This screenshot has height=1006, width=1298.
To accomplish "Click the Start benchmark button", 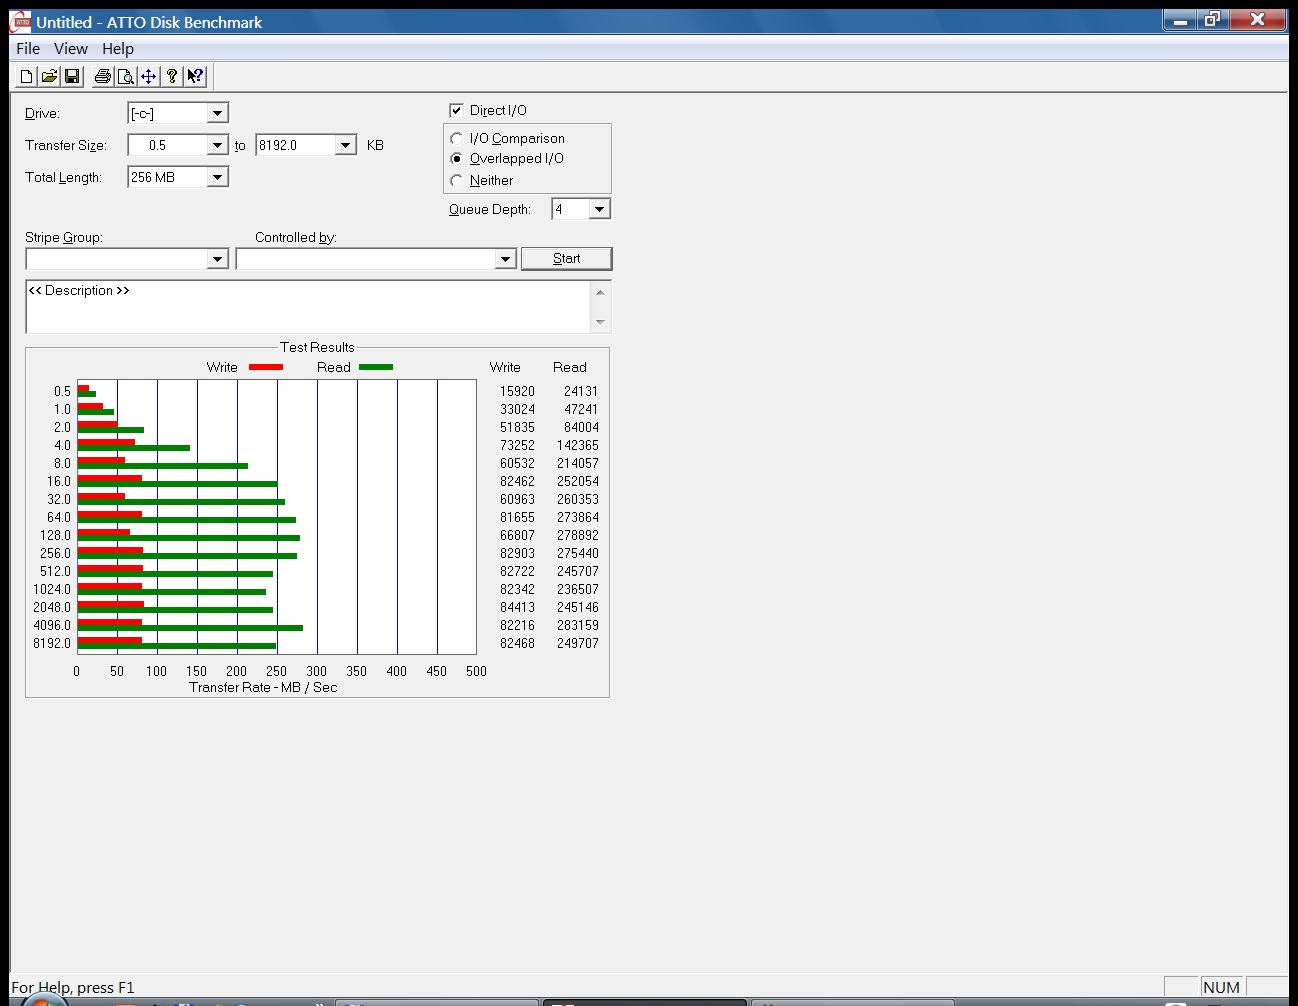I will (x=566, y=258).
